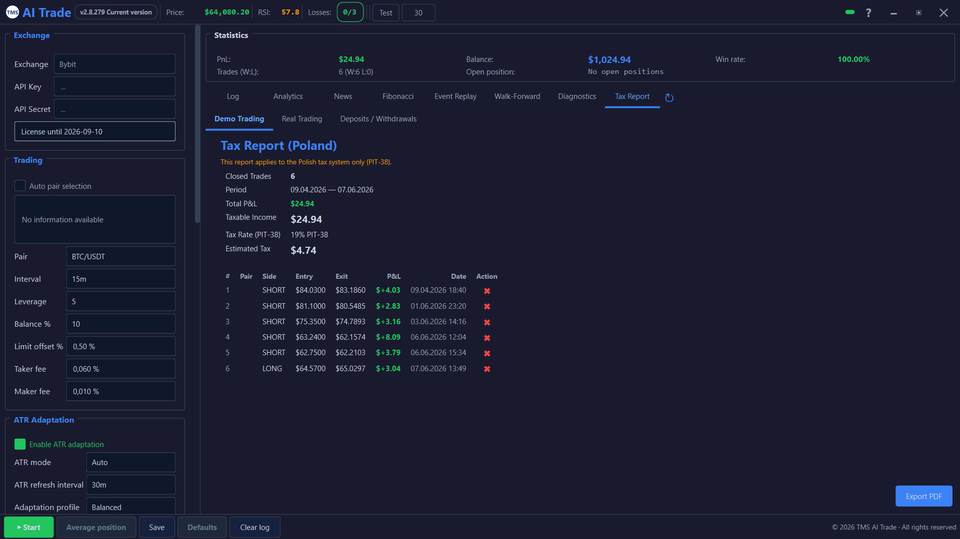960x539 pixels.
Task: Click the API Key input field
Action: coord(114,86)
